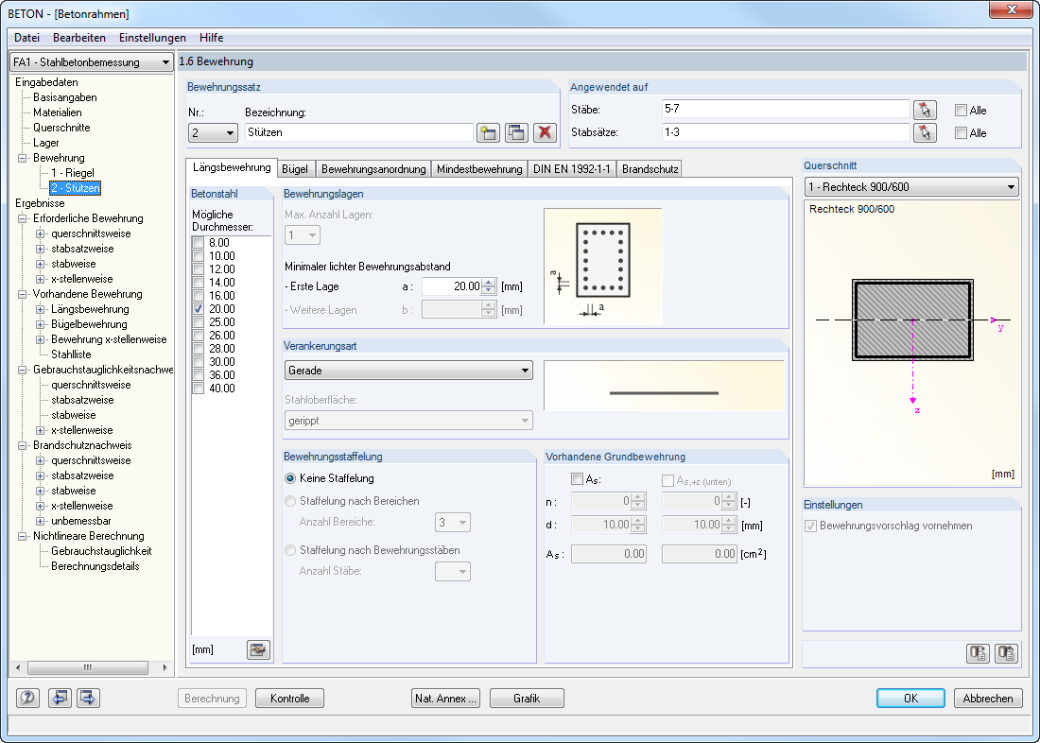Open the Einstellungen menu
Viewport: 1040px width, 743px height.
tap(153, 38)
